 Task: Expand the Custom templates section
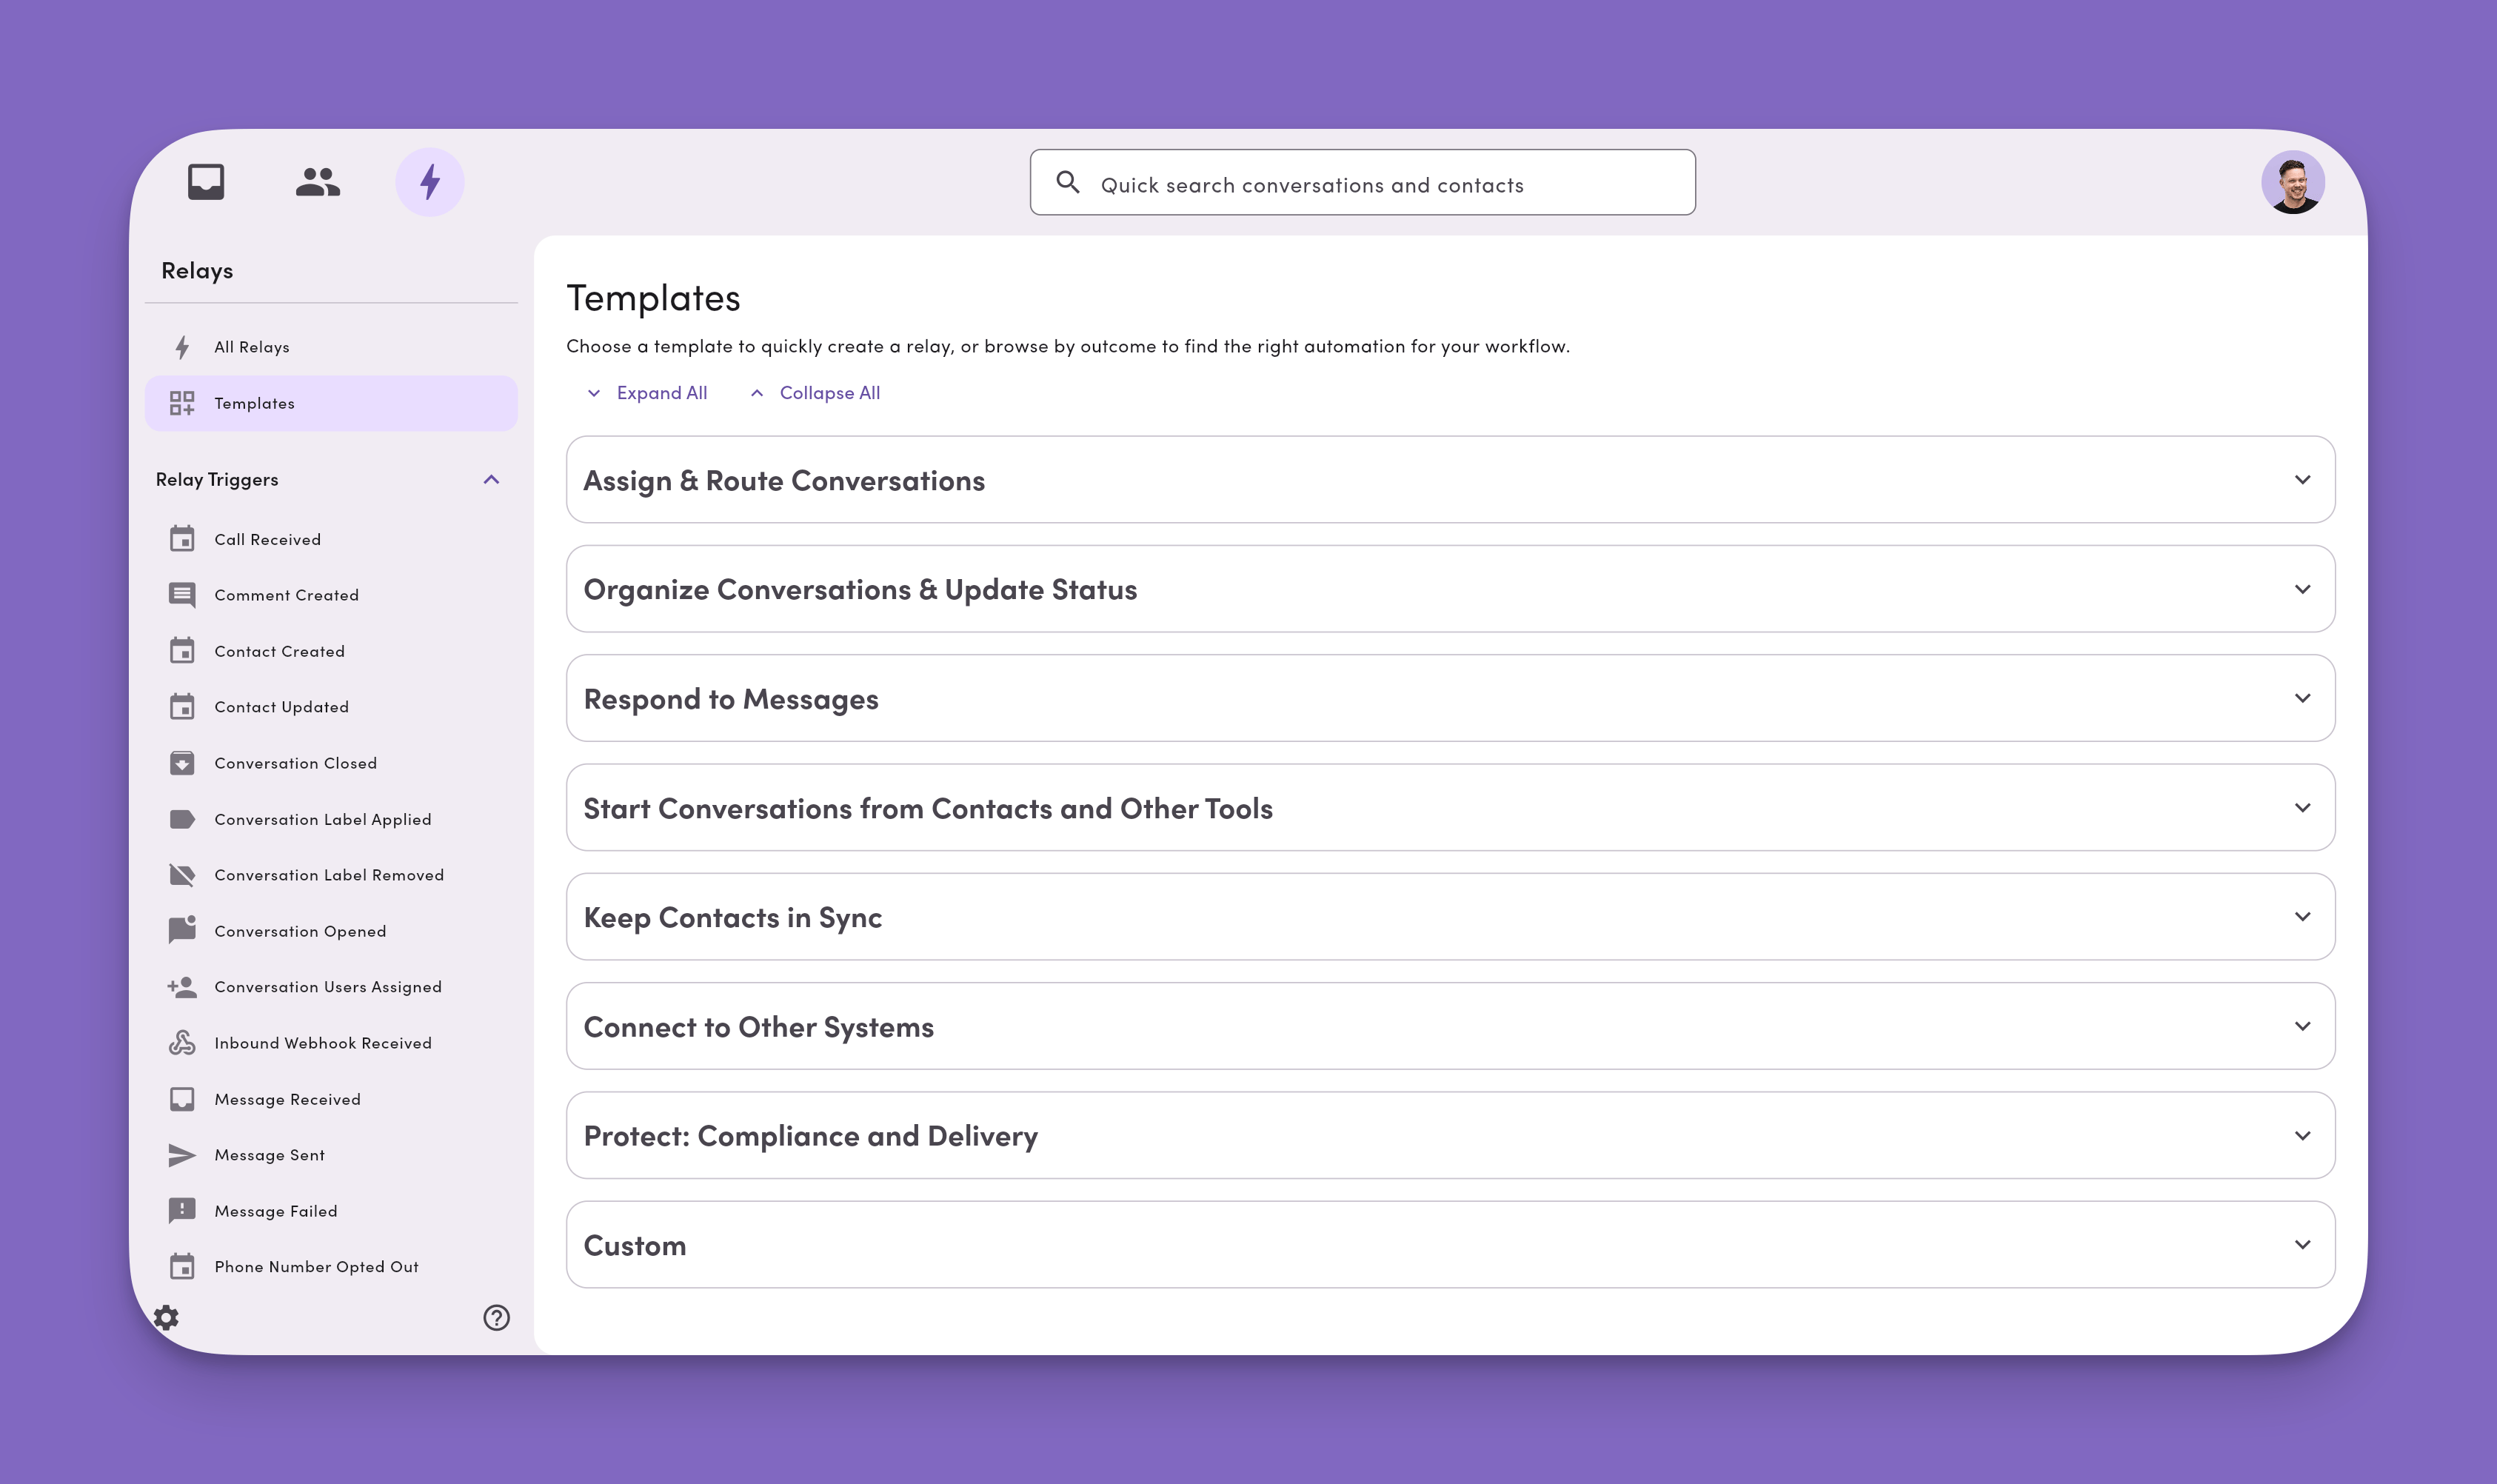pyautogui.click(x=1450, y=1245)
